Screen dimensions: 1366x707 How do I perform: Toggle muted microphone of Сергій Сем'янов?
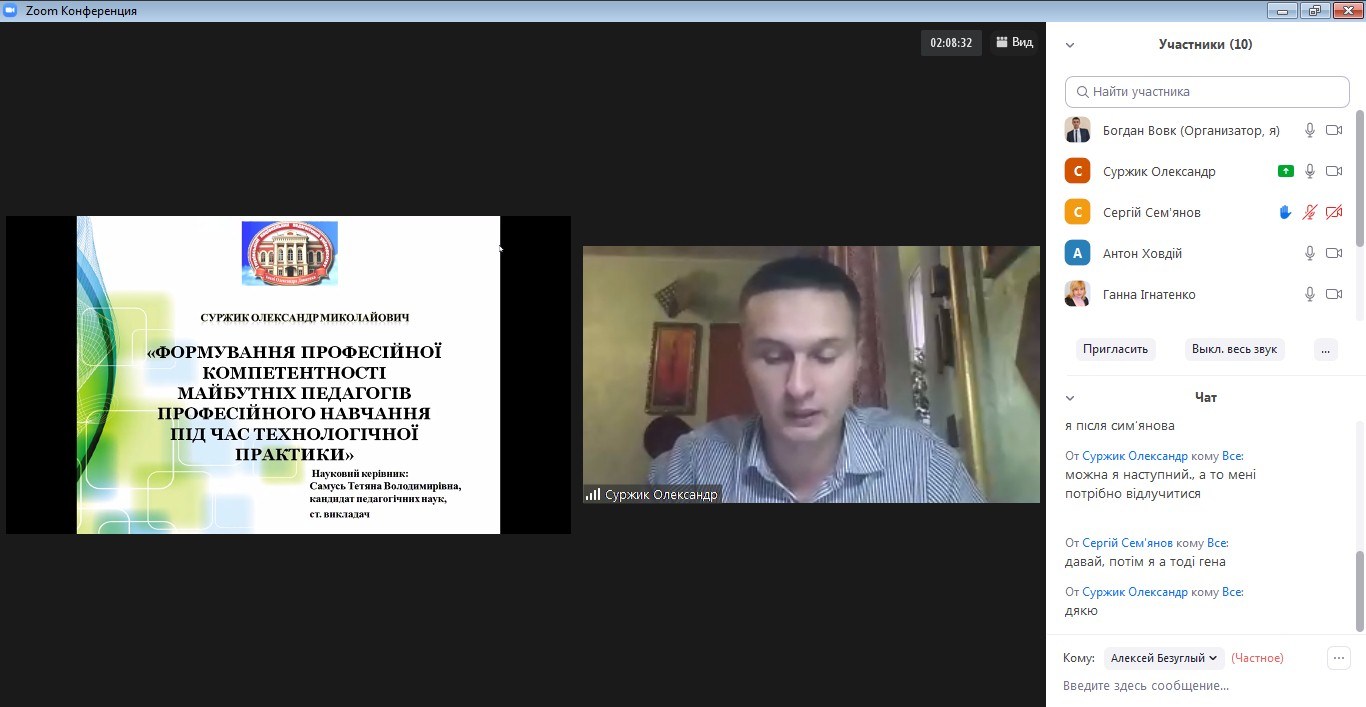[x=1310, y=213]
